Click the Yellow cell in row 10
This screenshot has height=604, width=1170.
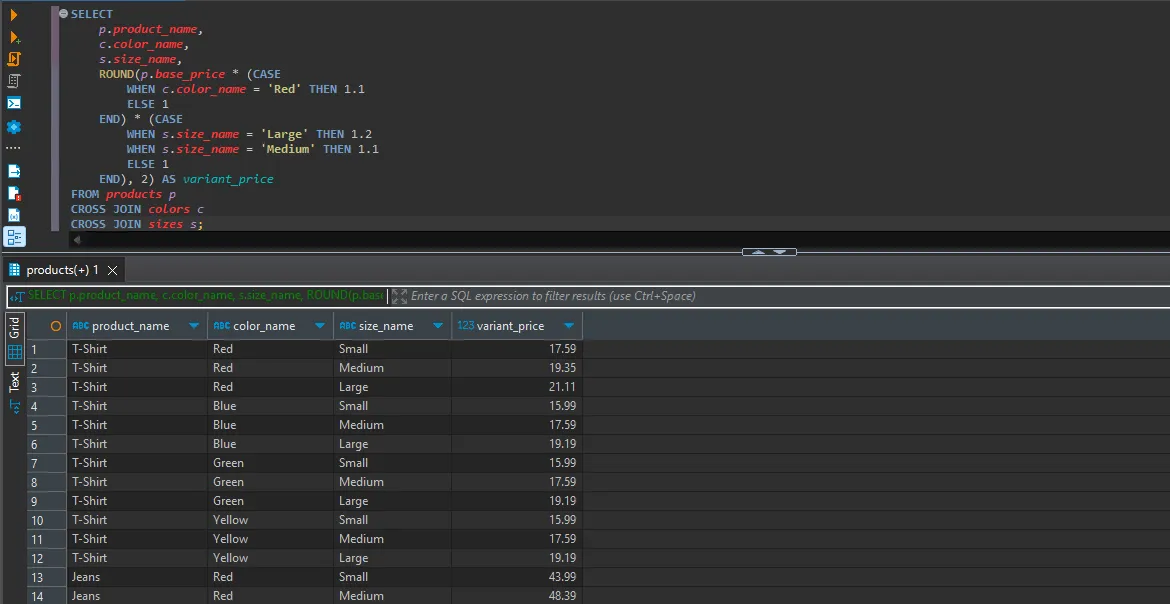point(270,520)
